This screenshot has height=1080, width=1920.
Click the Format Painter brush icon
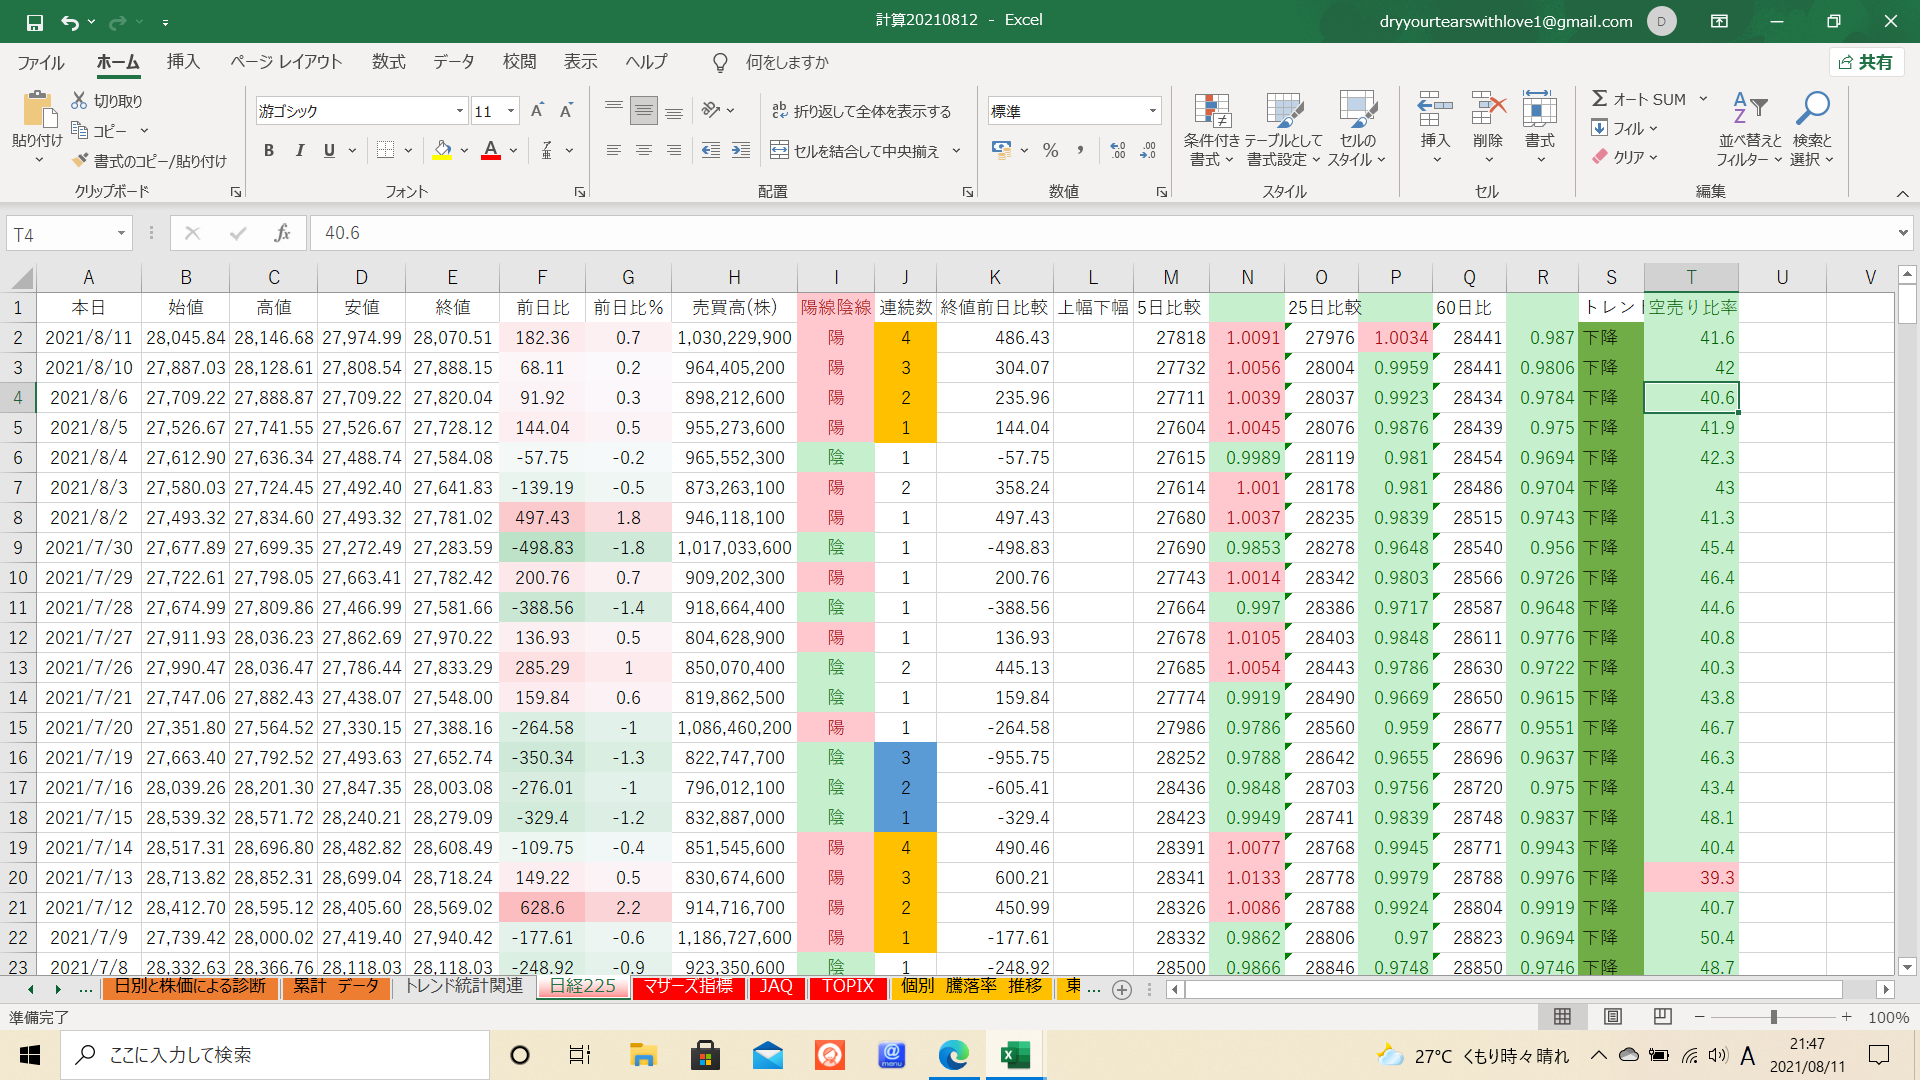(x=81, y=161)
